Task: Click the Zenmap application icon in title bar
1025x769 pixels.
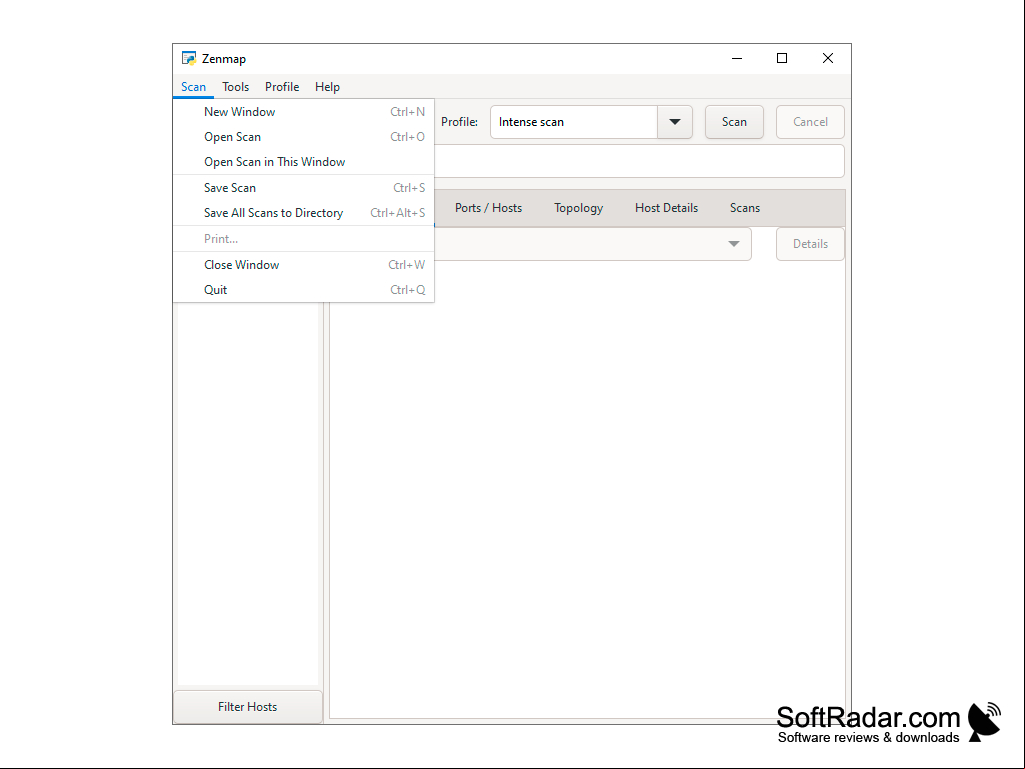Action: tap(189, 58)
